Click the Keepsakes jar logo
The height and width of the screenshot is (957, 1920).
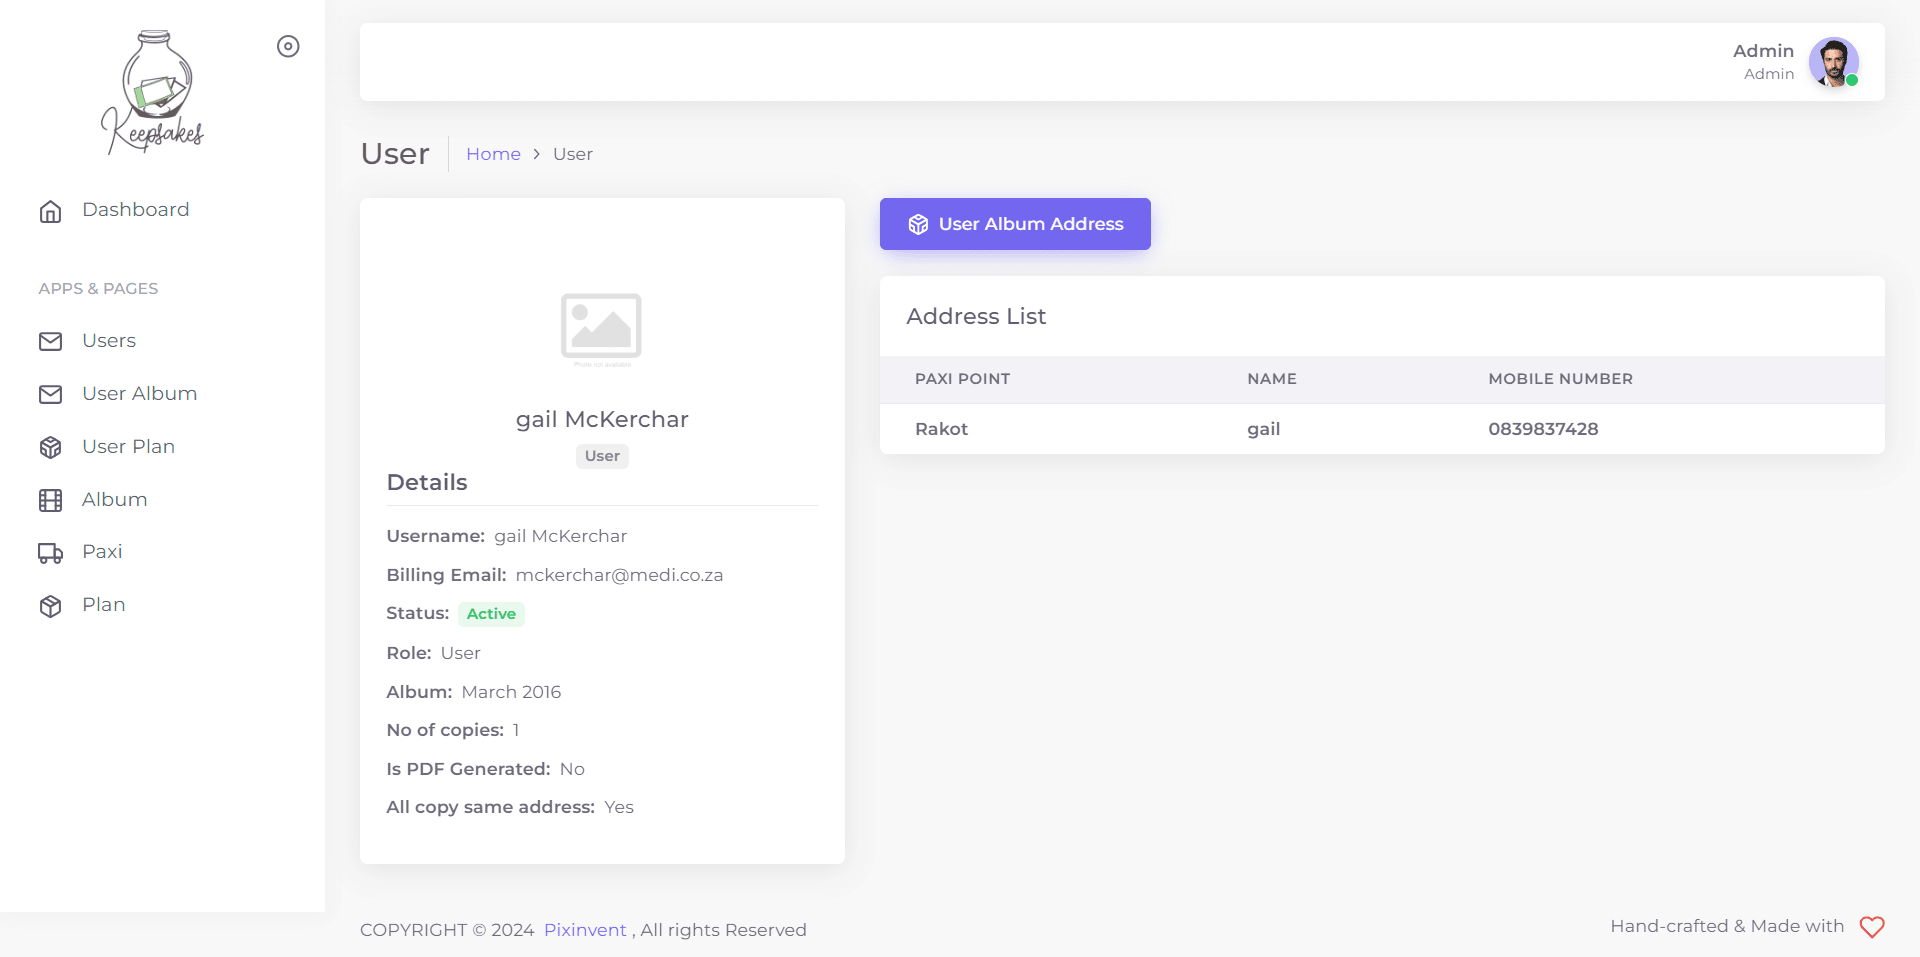click(153, 92)
